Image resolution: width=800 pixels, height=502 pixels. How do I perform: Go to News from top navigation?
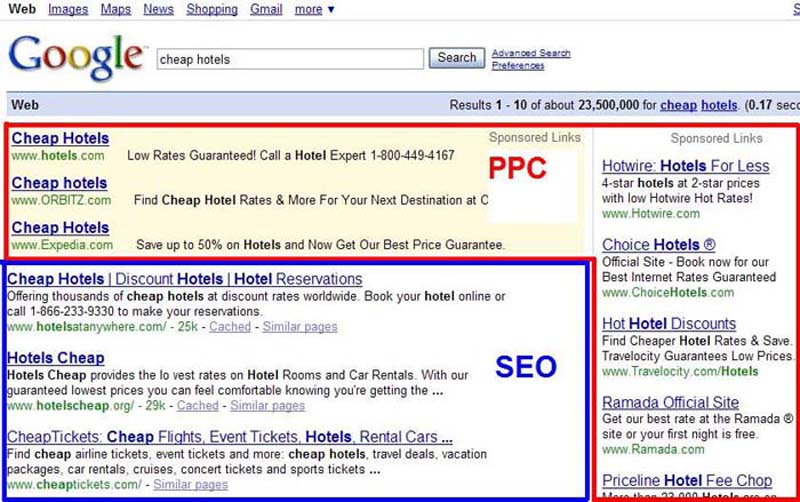click(158, 9)
